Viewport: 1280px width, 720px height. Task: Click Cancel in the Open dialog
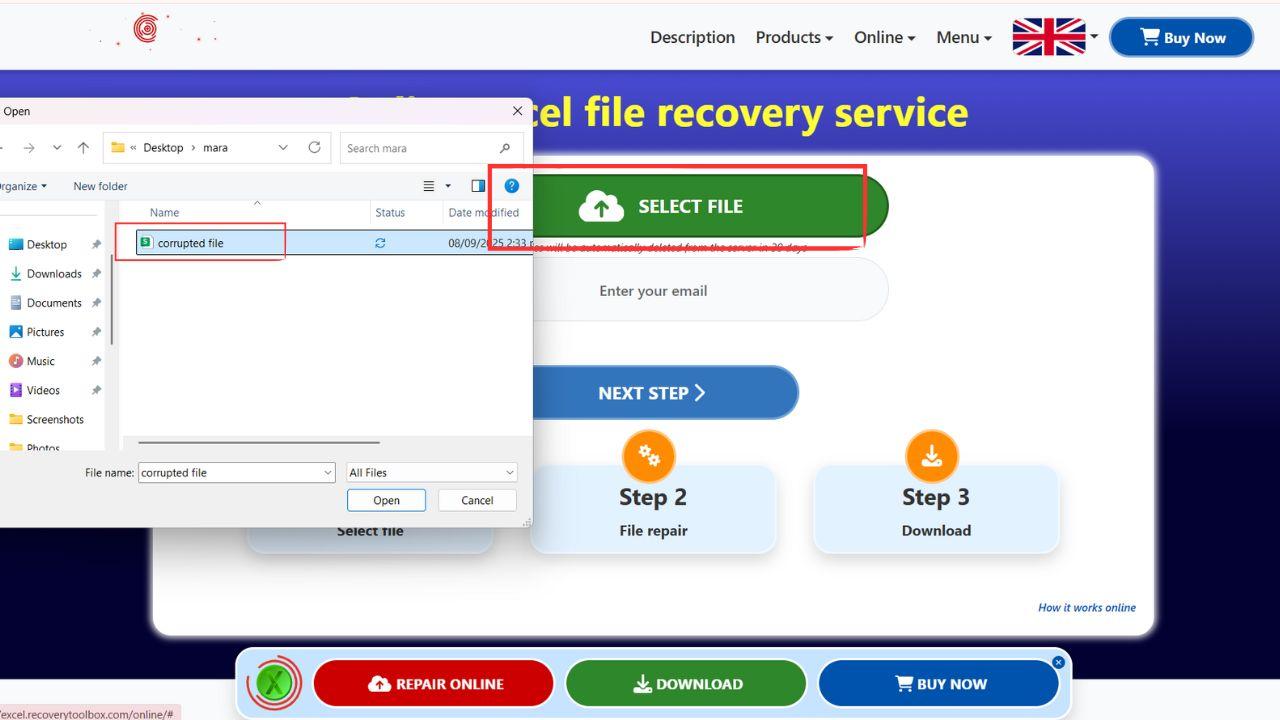(477, 500)
